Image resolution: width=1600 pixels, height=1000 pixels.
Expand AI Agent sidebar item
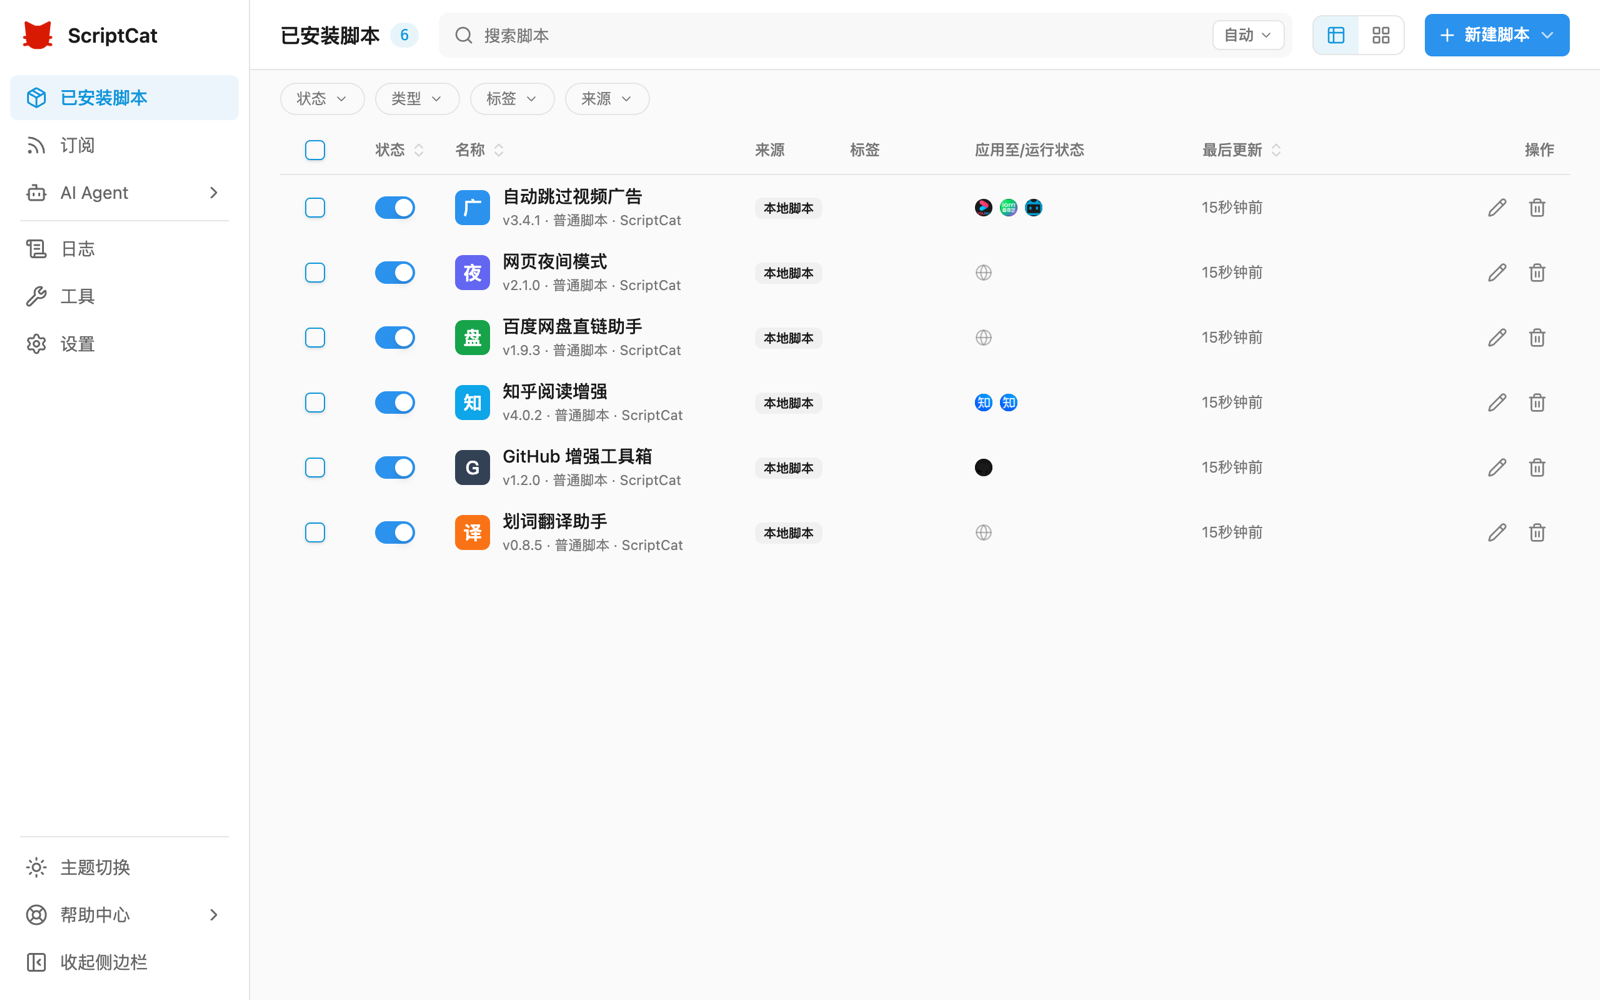click(124, 193)
